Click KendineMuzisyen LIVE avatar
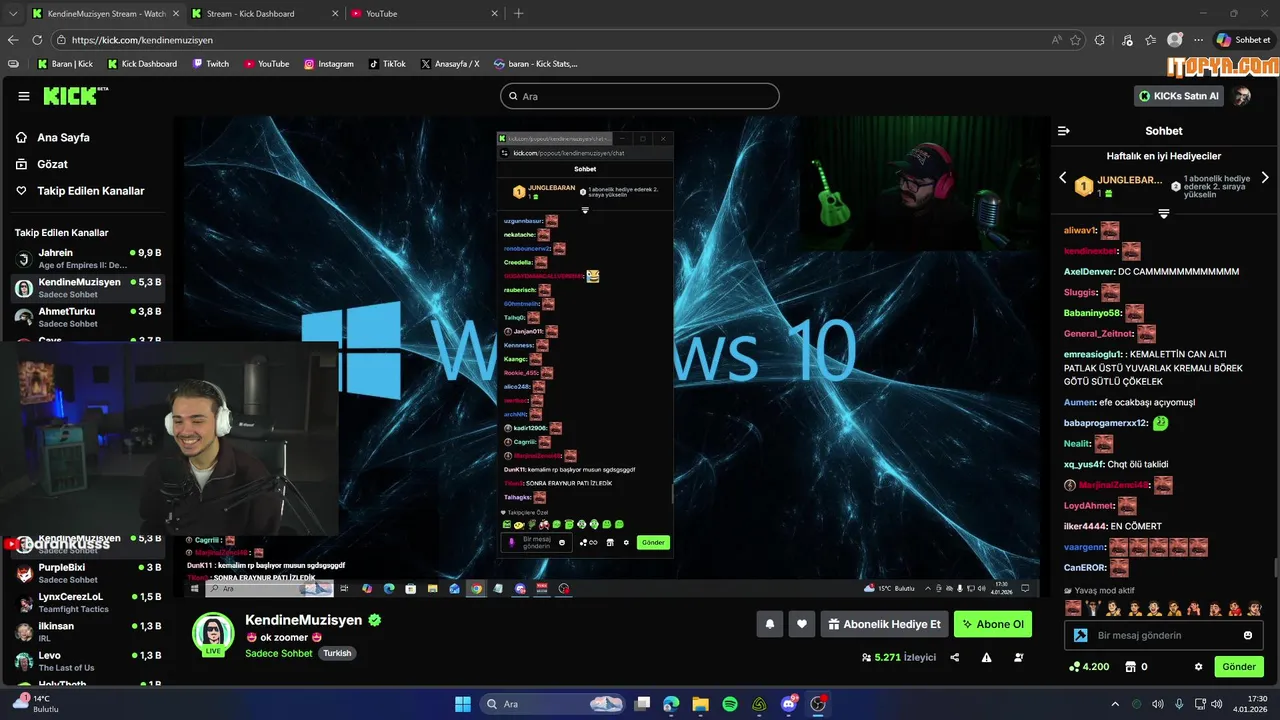 (x=213, y=634)
